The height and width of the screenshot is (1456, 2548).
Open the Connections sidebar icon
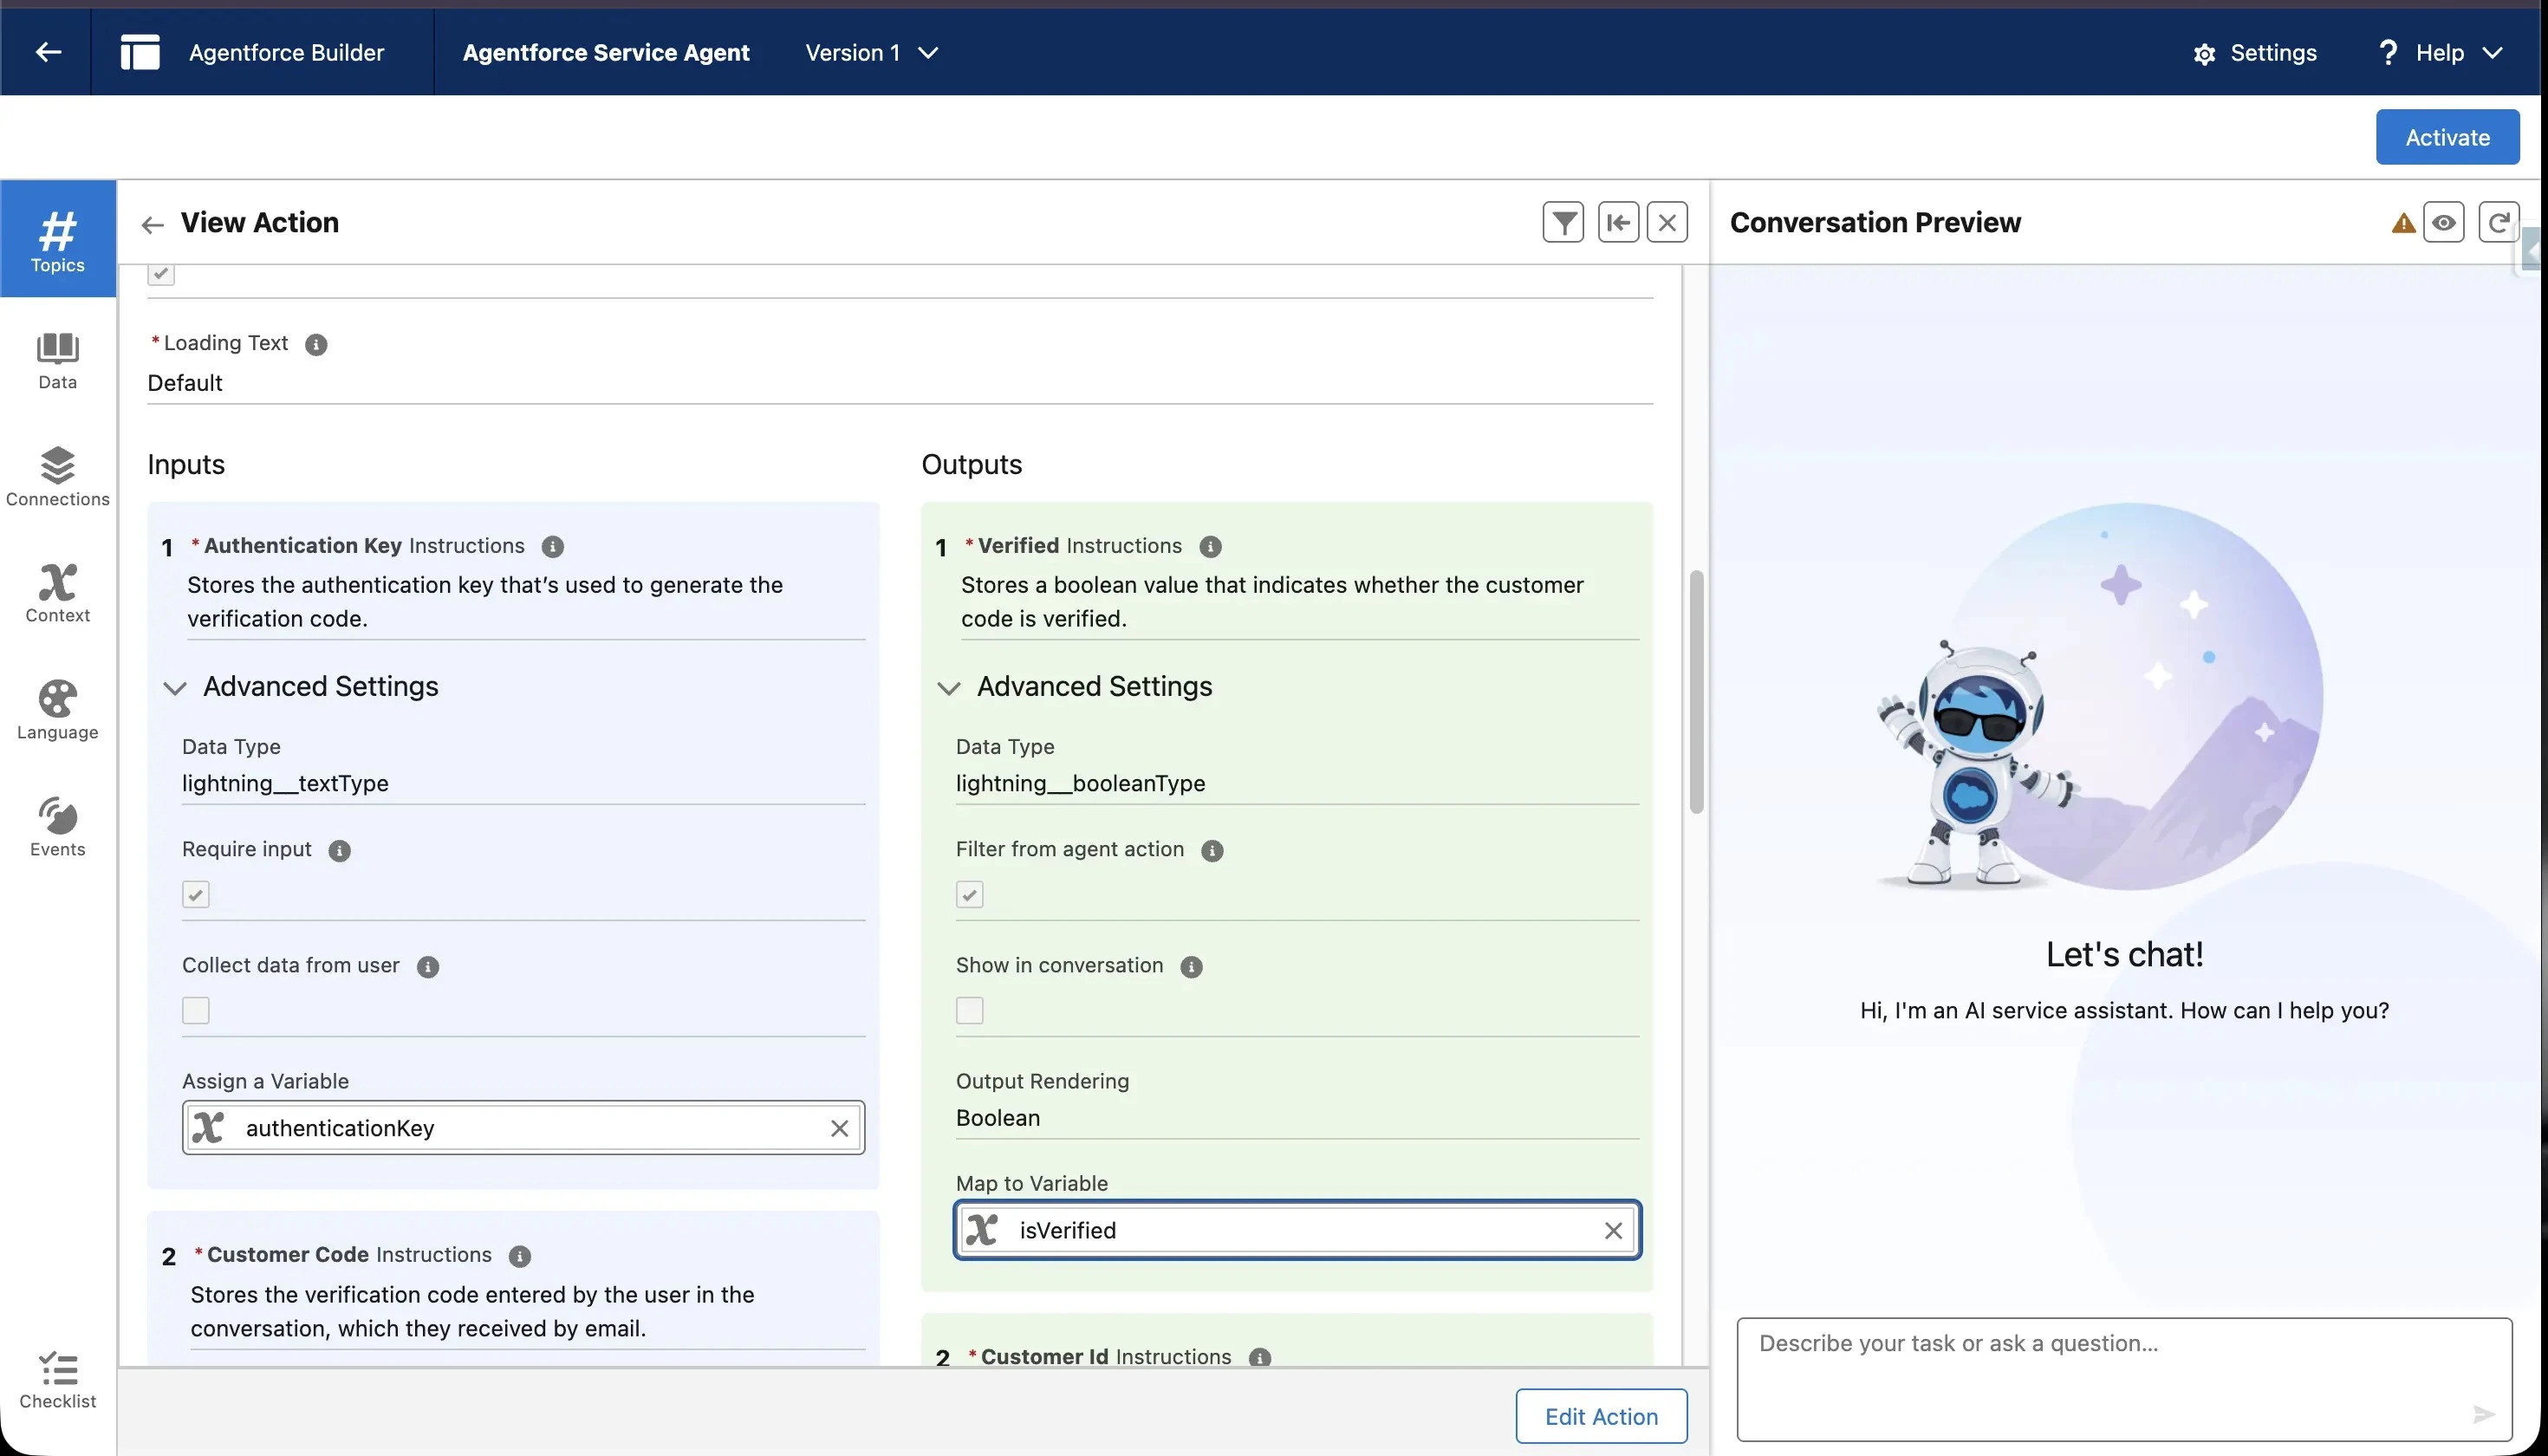coord(57,476)
